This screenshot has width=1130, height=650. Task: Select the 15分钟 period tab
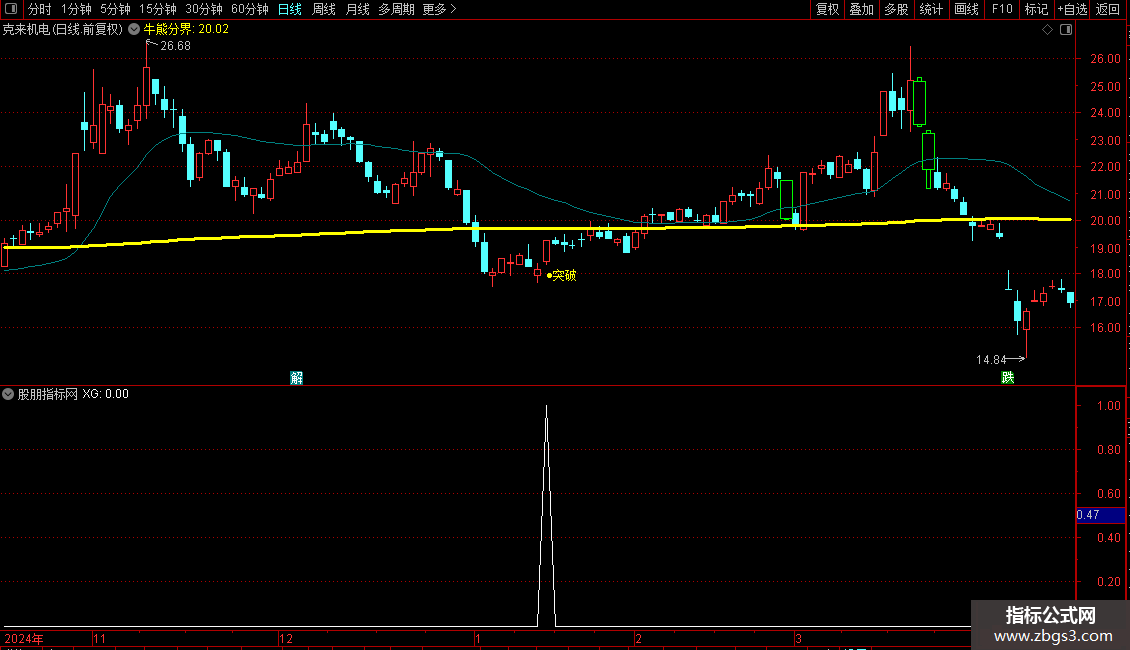[x=158, y=9]
